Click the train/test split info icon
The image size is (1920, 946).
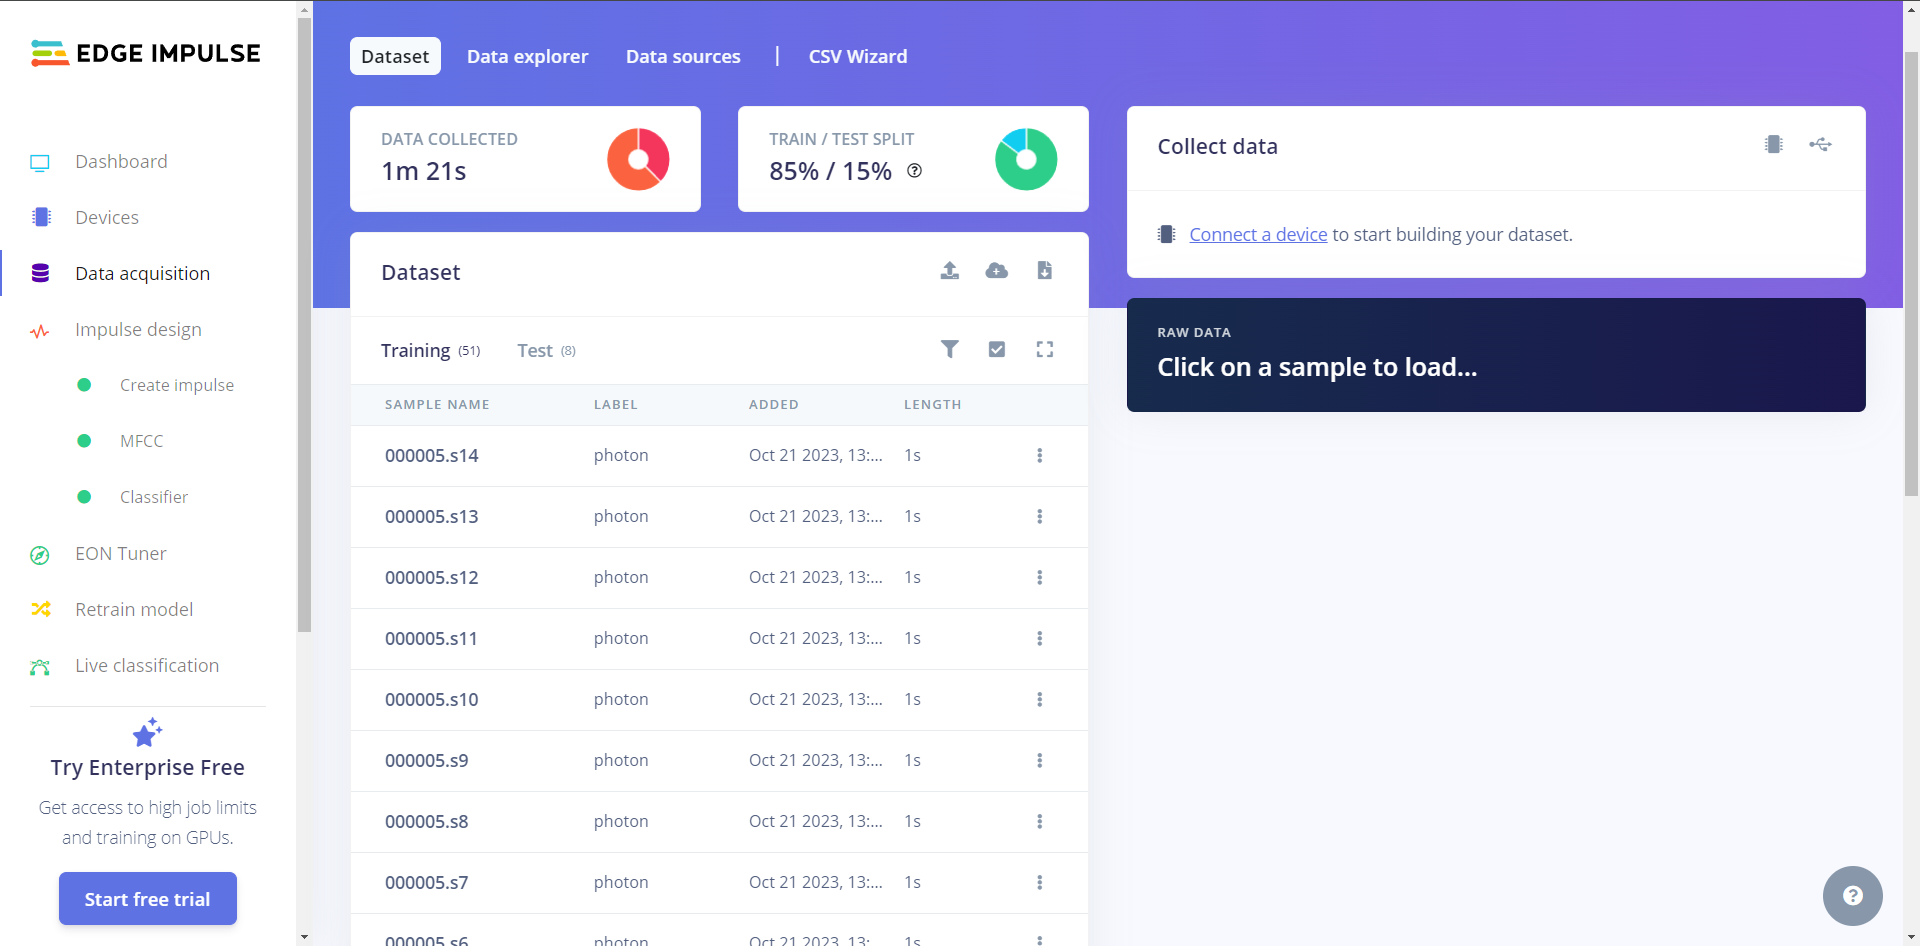(x=914, y=171)
